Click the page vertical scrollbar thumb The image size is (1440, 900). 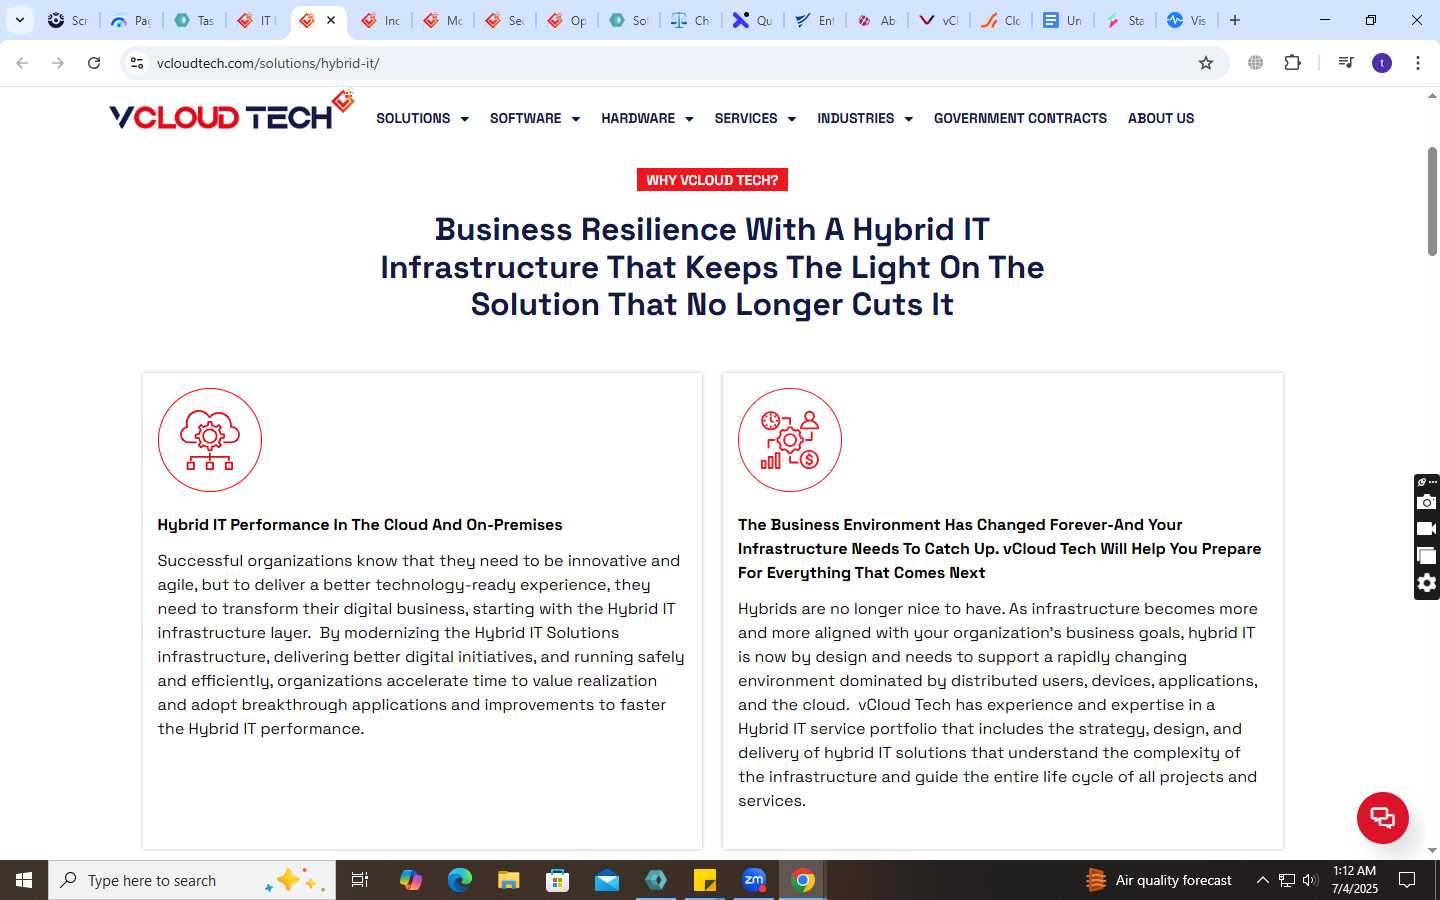(1432, 201)
